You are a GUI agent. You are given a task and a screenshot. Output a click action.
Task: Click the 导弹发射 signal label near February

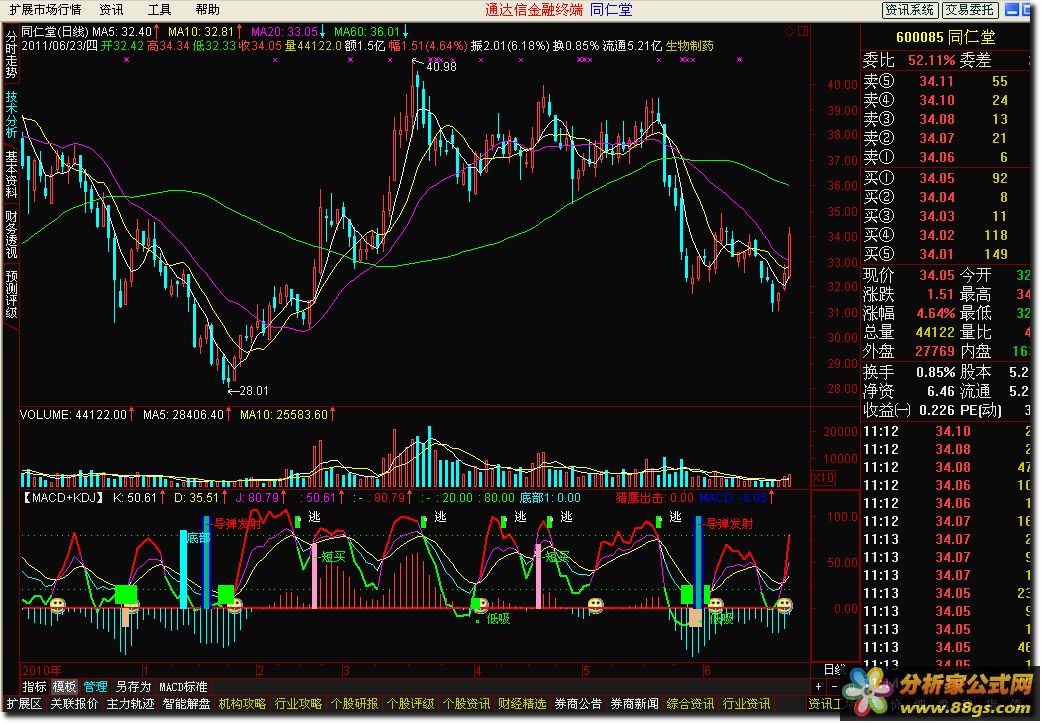pyautogui.click(x=237, y=524)
